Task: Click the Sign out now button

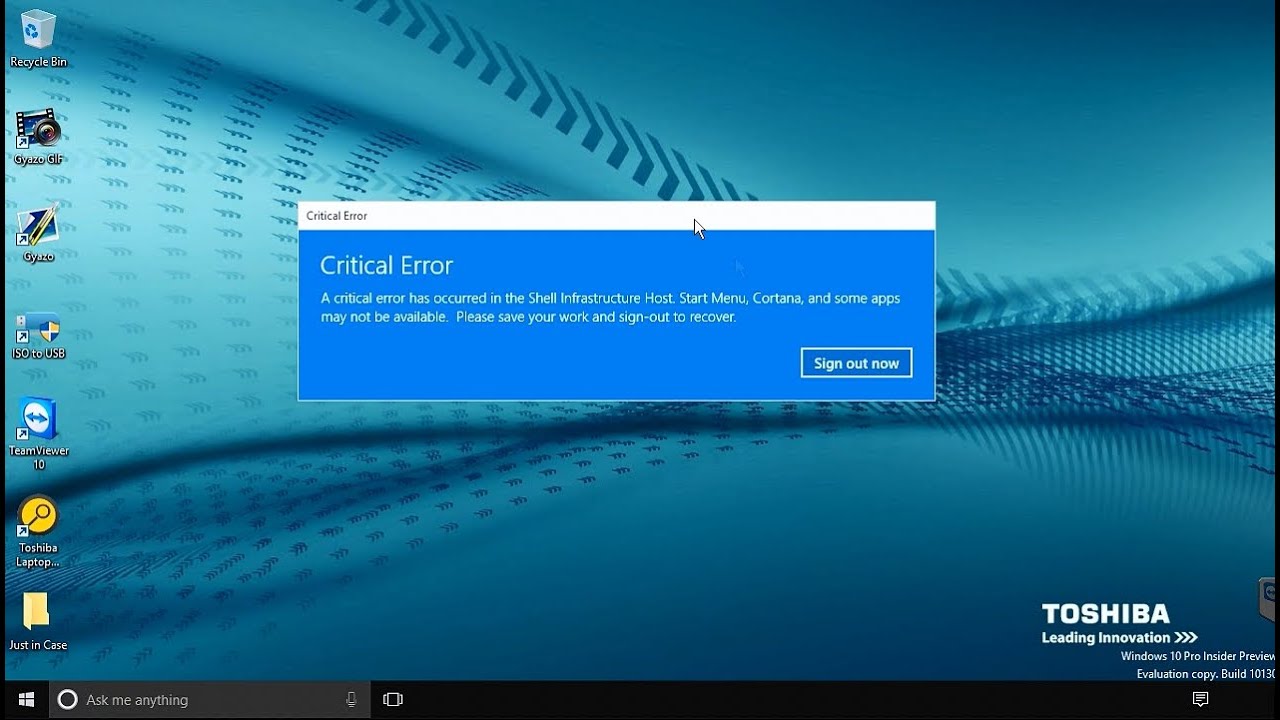Action: tap(856, 363)
